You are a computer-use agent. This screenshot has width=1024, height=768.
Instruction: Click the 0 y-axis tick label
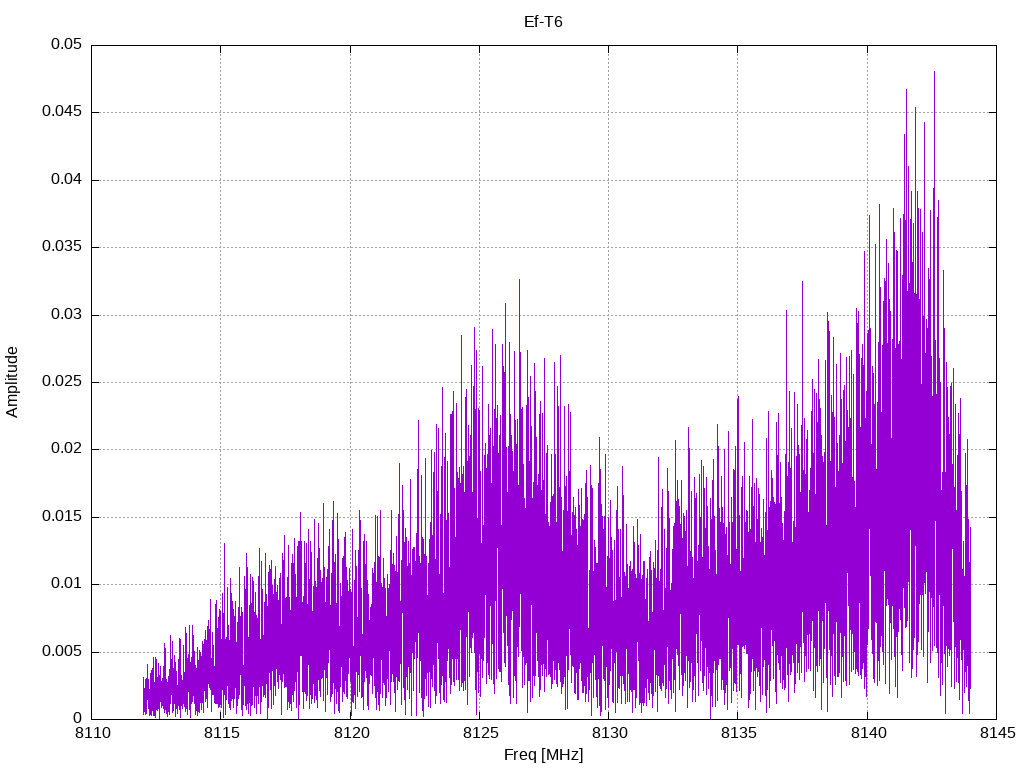tap(78, 718)
